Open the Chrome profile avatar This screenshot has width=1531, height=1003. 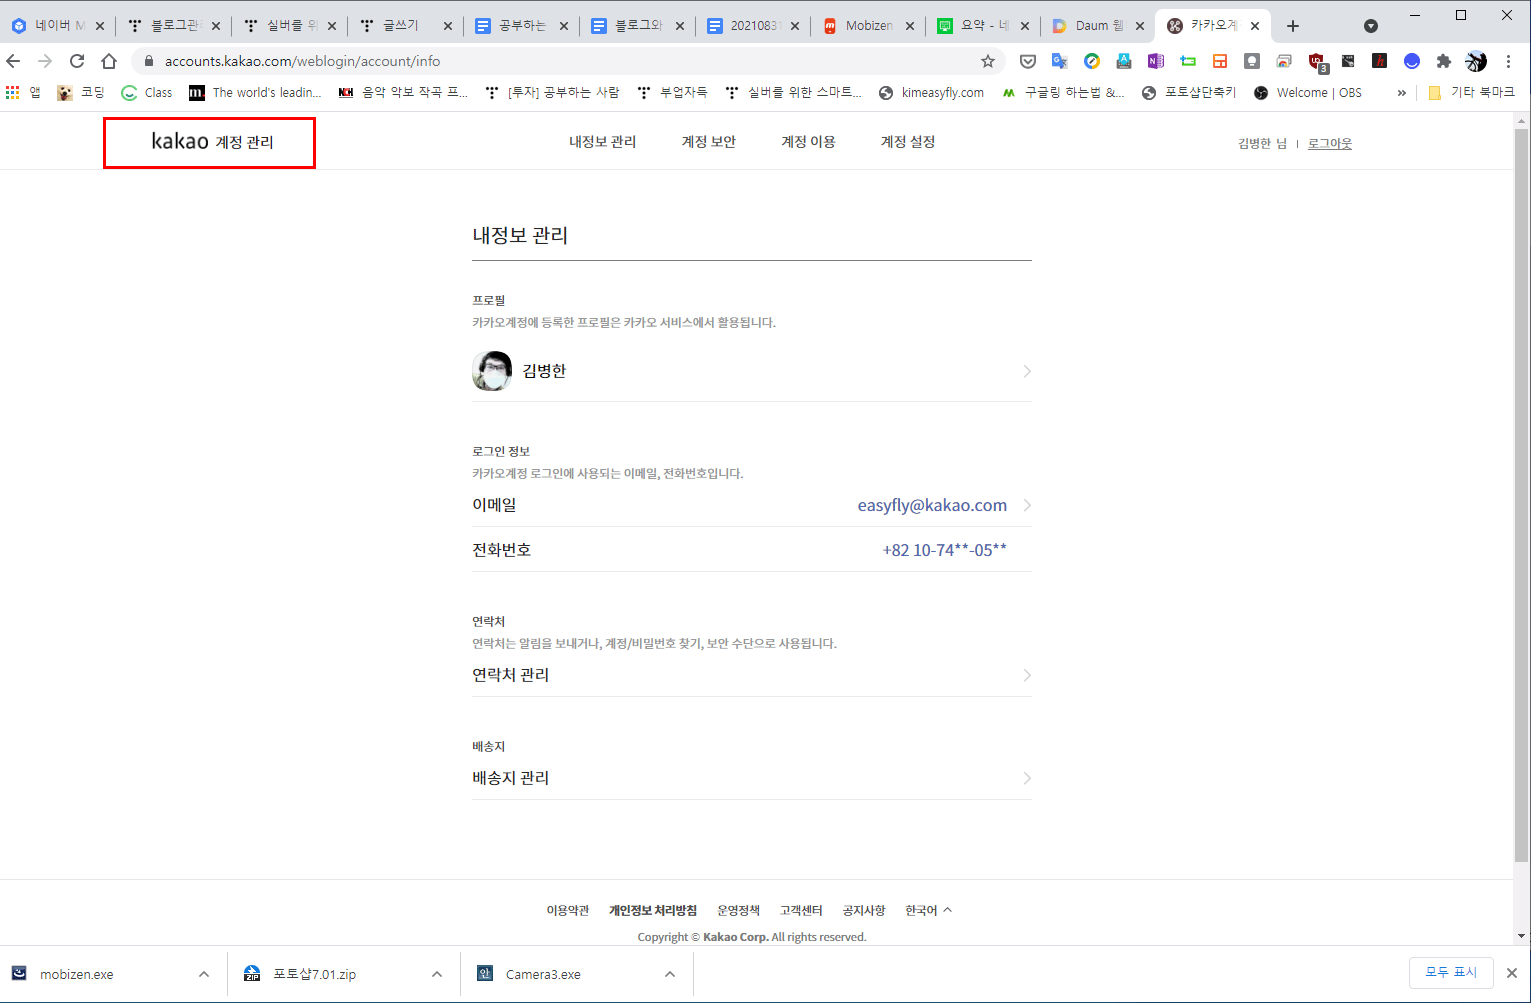pos(1476,61)
